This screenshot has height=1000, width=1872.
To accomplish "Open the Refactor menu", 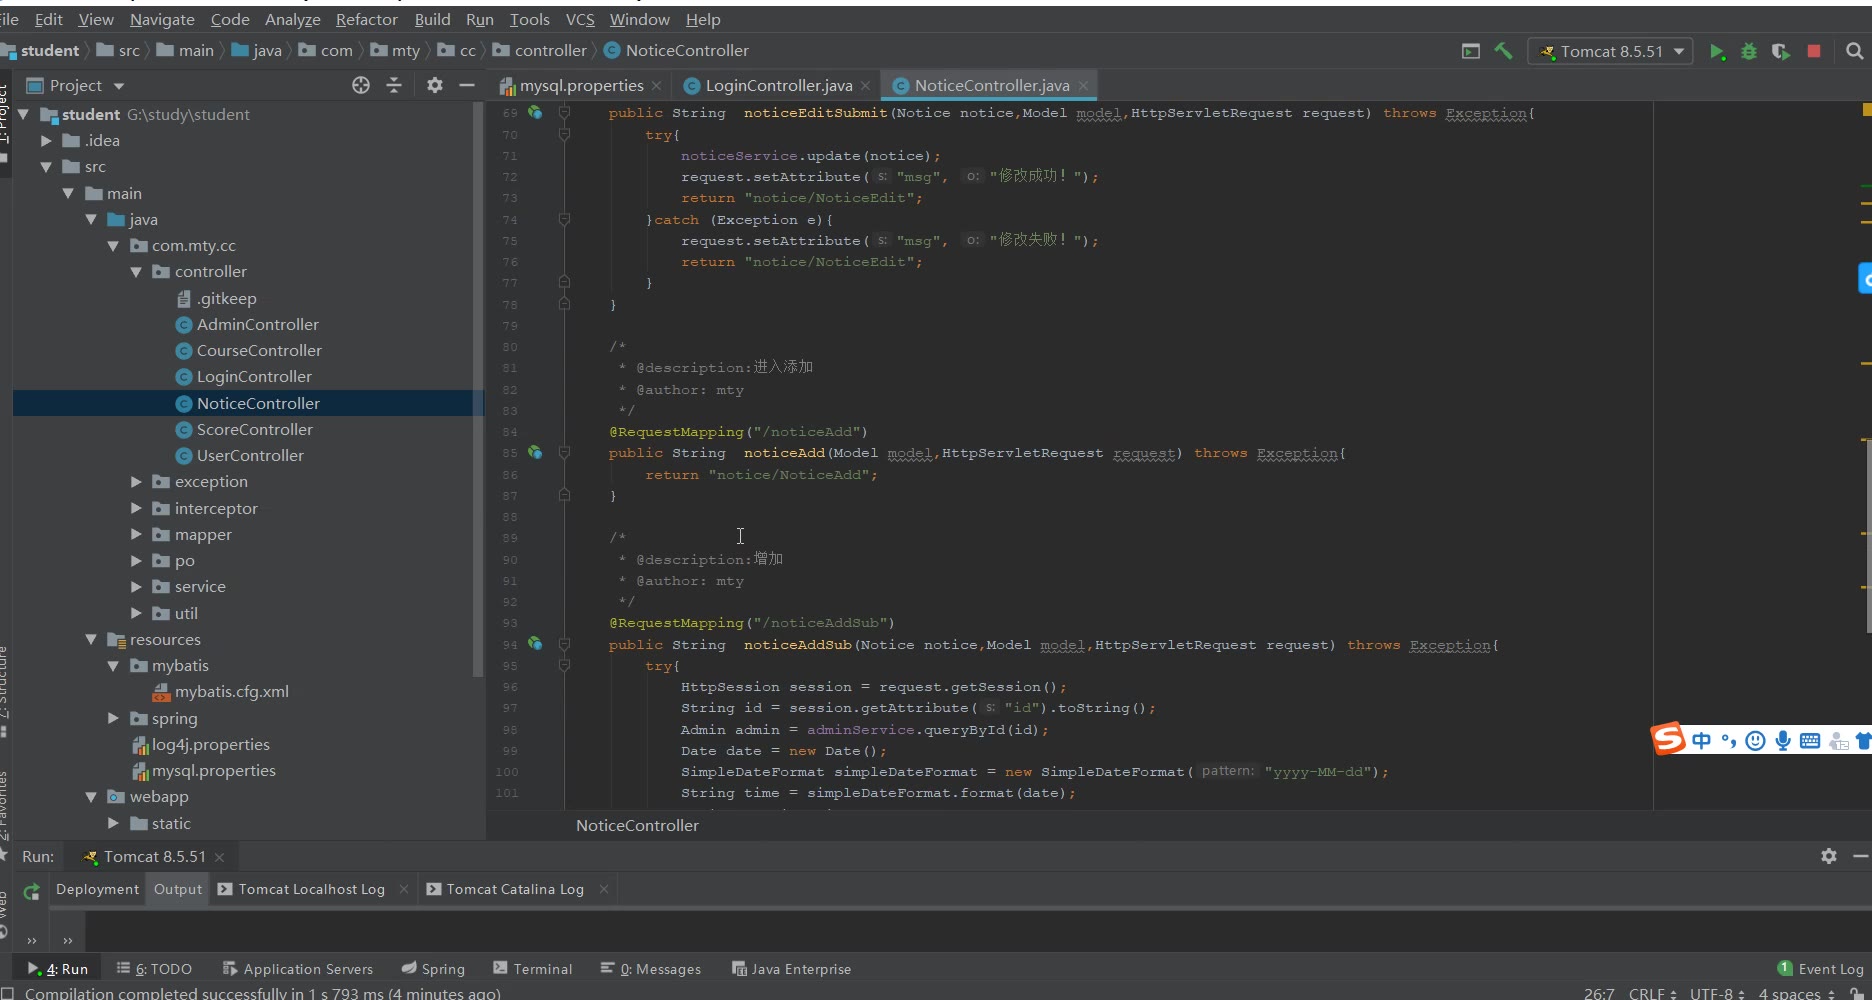I will tap(366, 19).
